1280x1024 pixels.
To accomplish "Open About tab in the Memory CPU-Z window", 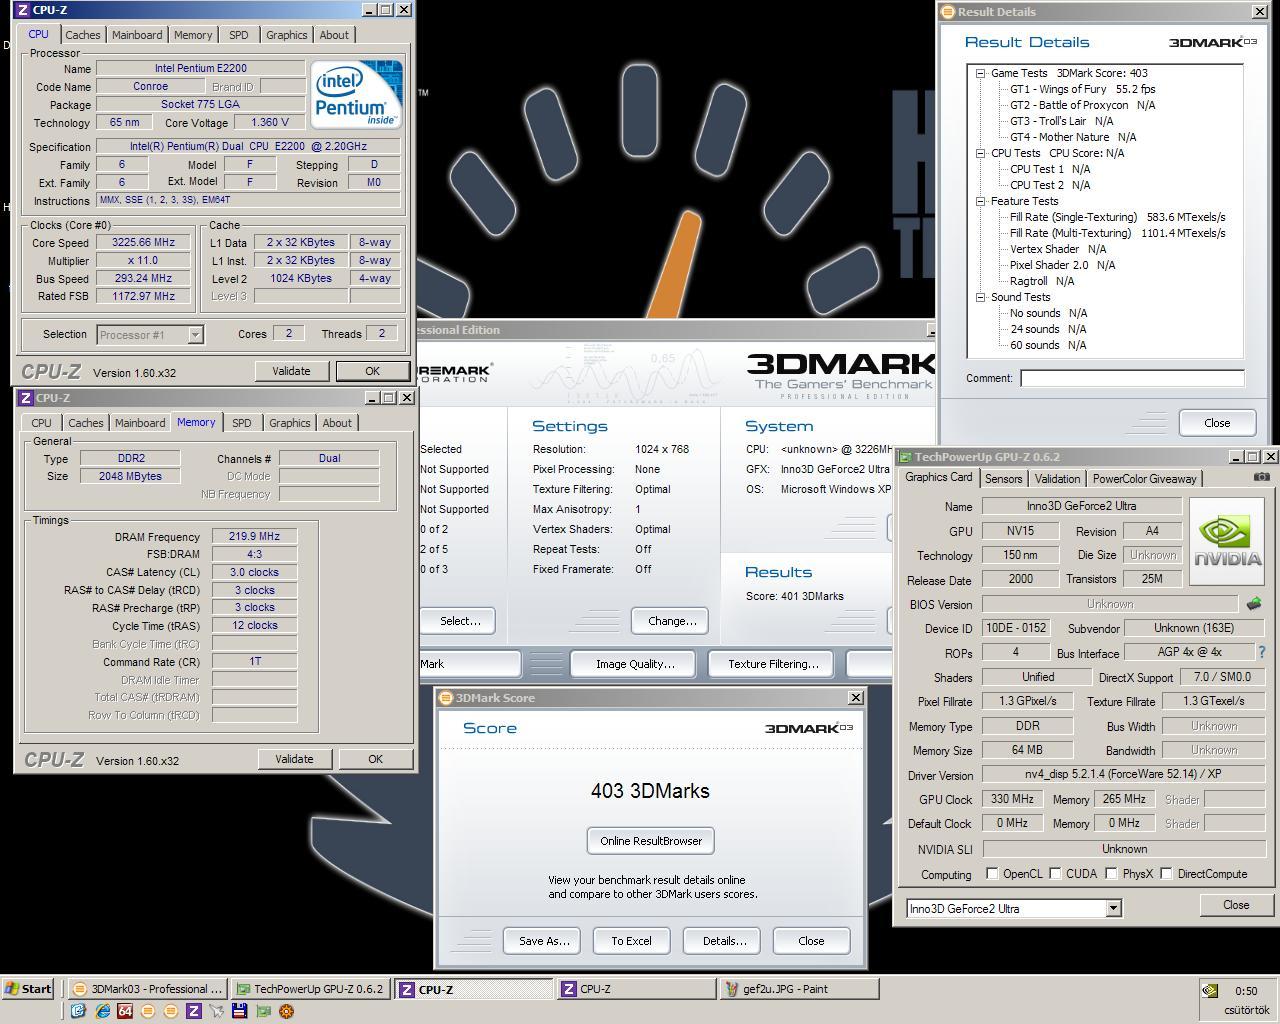I will coord(337,423).
